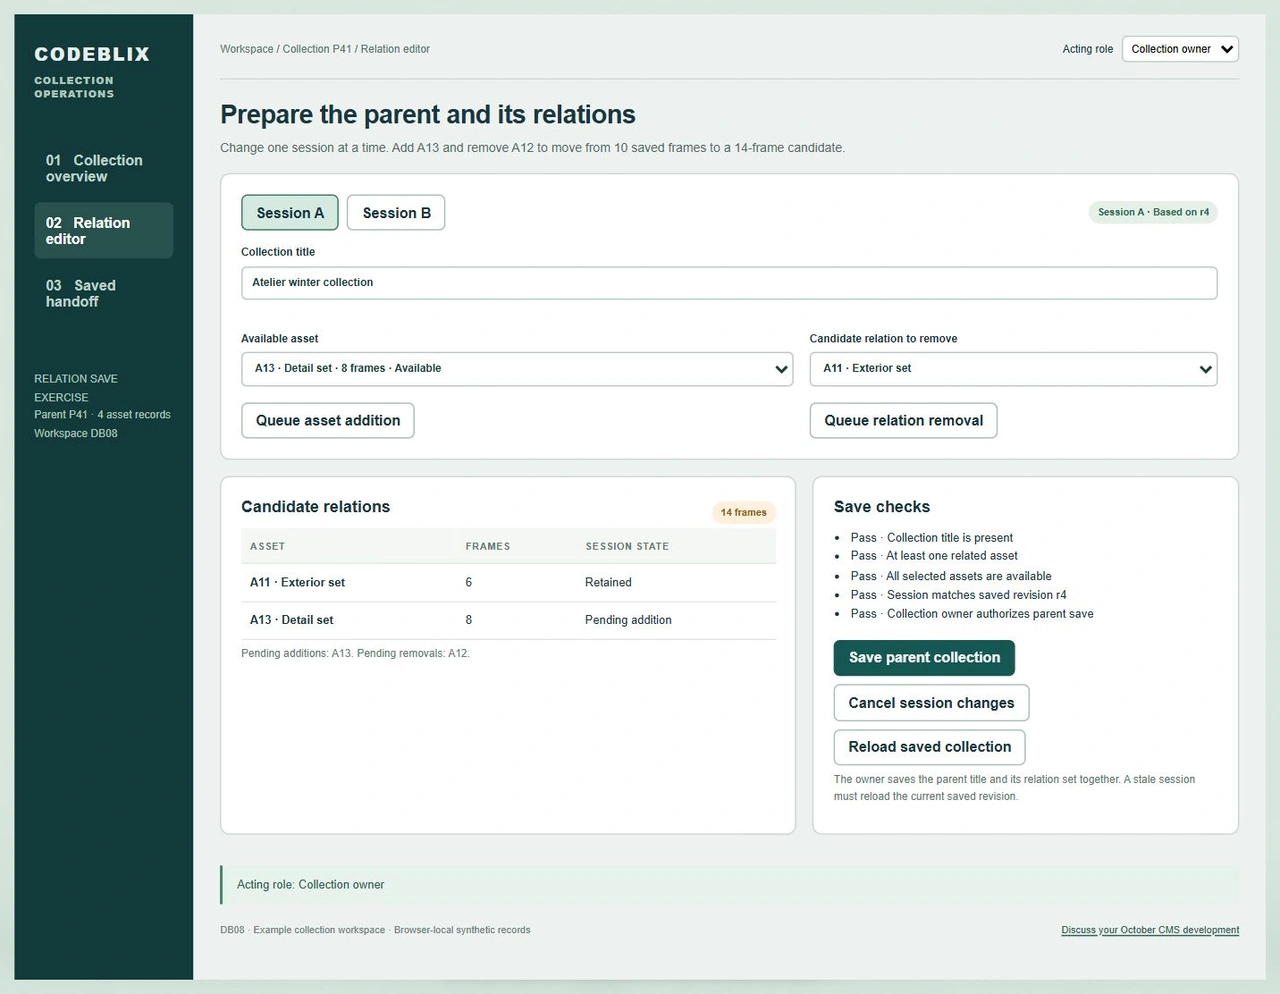Image resolution: width=1280 pixels, height=994 pixels.
Task: Click Parent P41 · 4 asset records
Action: click(x=102, y=415)
